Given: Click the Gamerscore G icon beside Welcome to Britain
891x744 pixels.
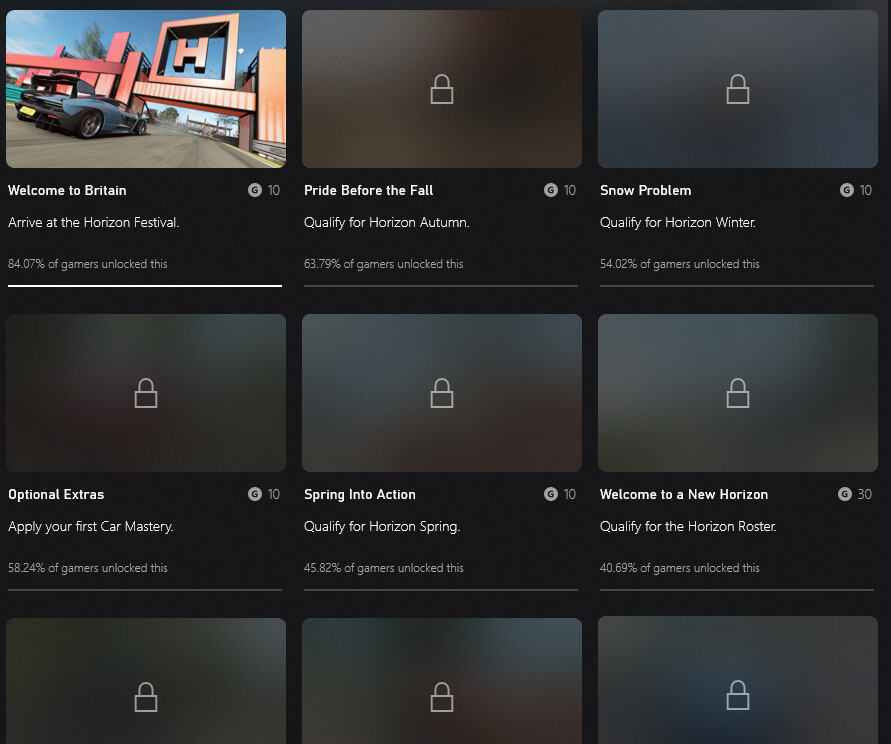Looking at the screenshot, I should pyautogui.click(x=255, y=190).
